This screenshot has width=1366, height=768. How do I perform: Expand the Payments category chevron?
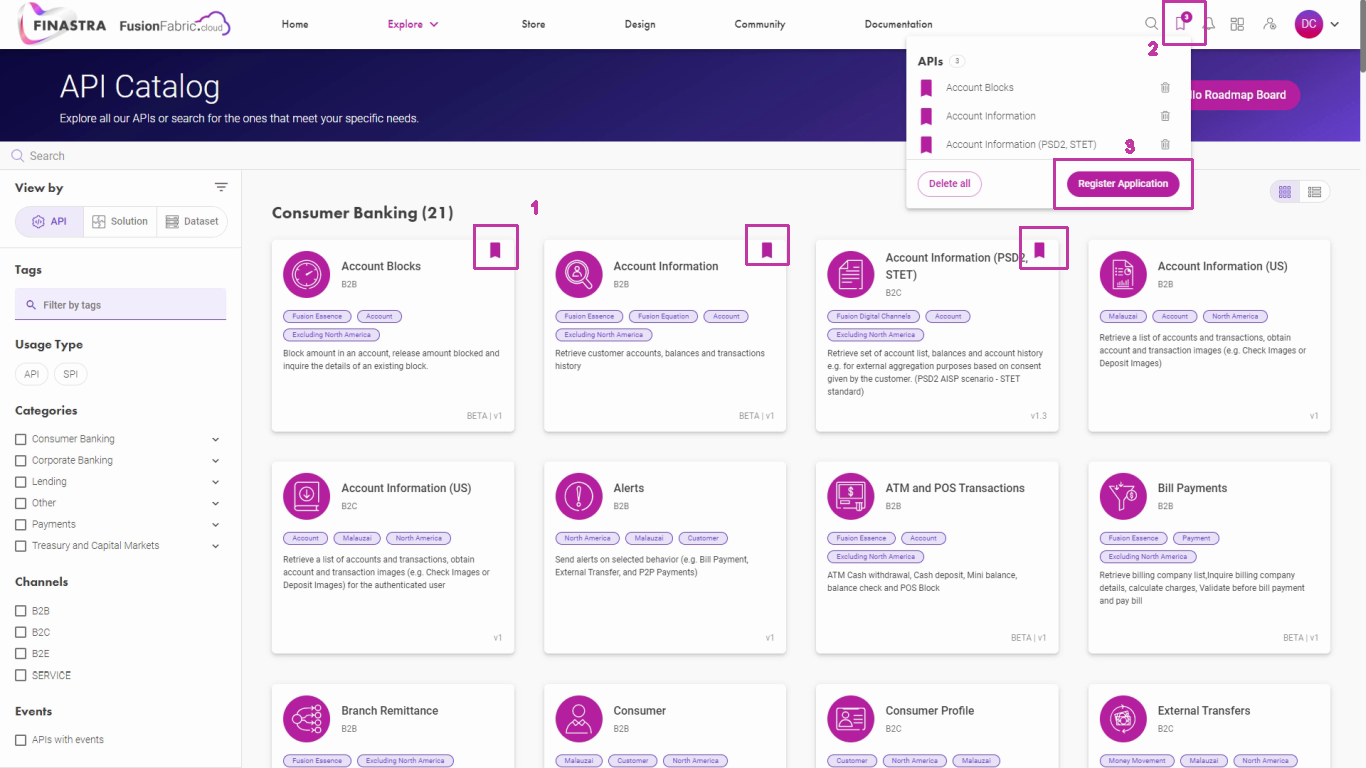point(216,525)
